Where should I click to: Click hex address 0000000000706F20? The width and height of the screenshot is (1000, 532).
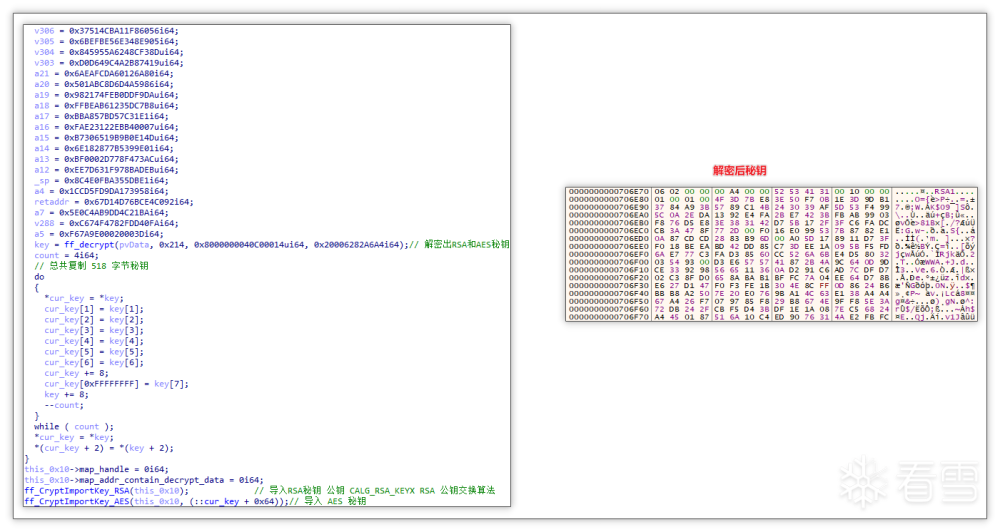608,277
